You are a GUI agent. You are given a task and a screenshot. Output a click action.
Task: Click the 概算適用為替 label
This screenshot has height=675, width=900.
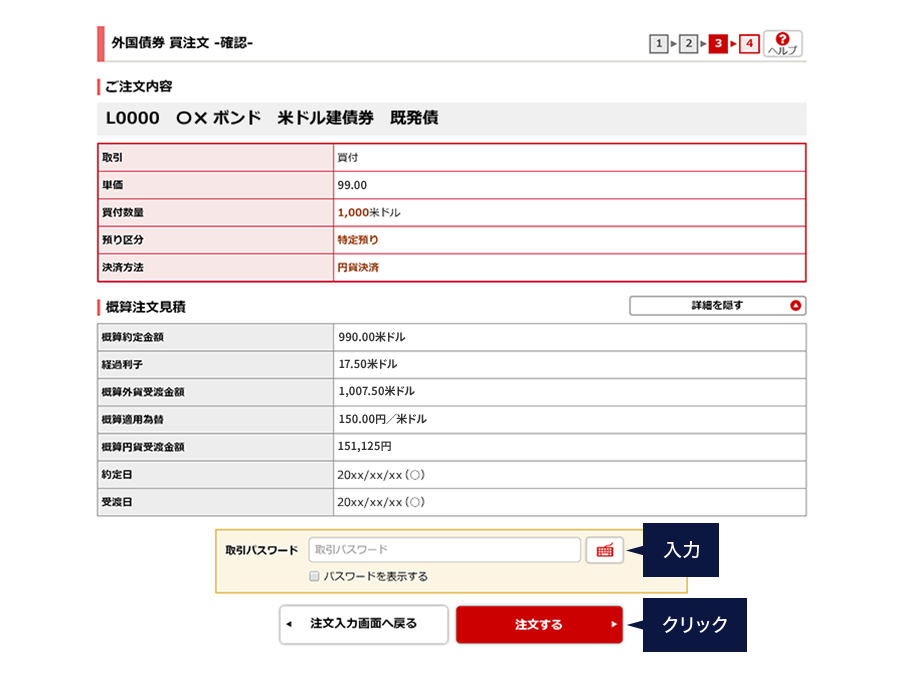[x=133, y=420]
